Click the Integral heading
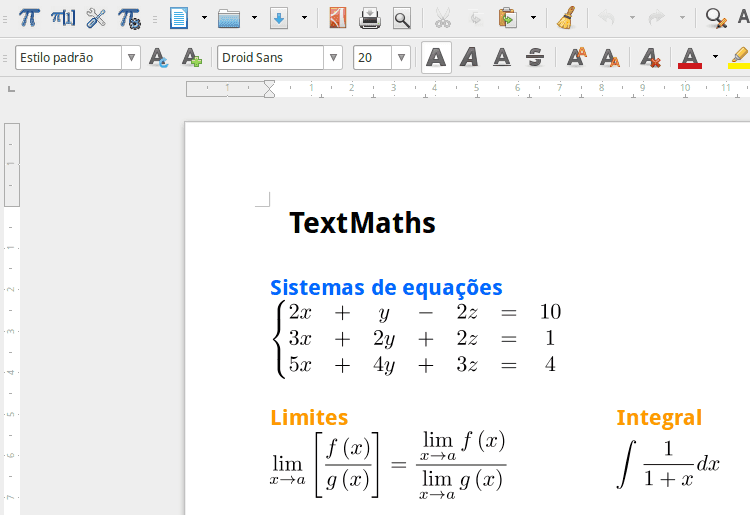Image resolution: width=750 pixels, height=515 pixels. click(x=659, y=418)
